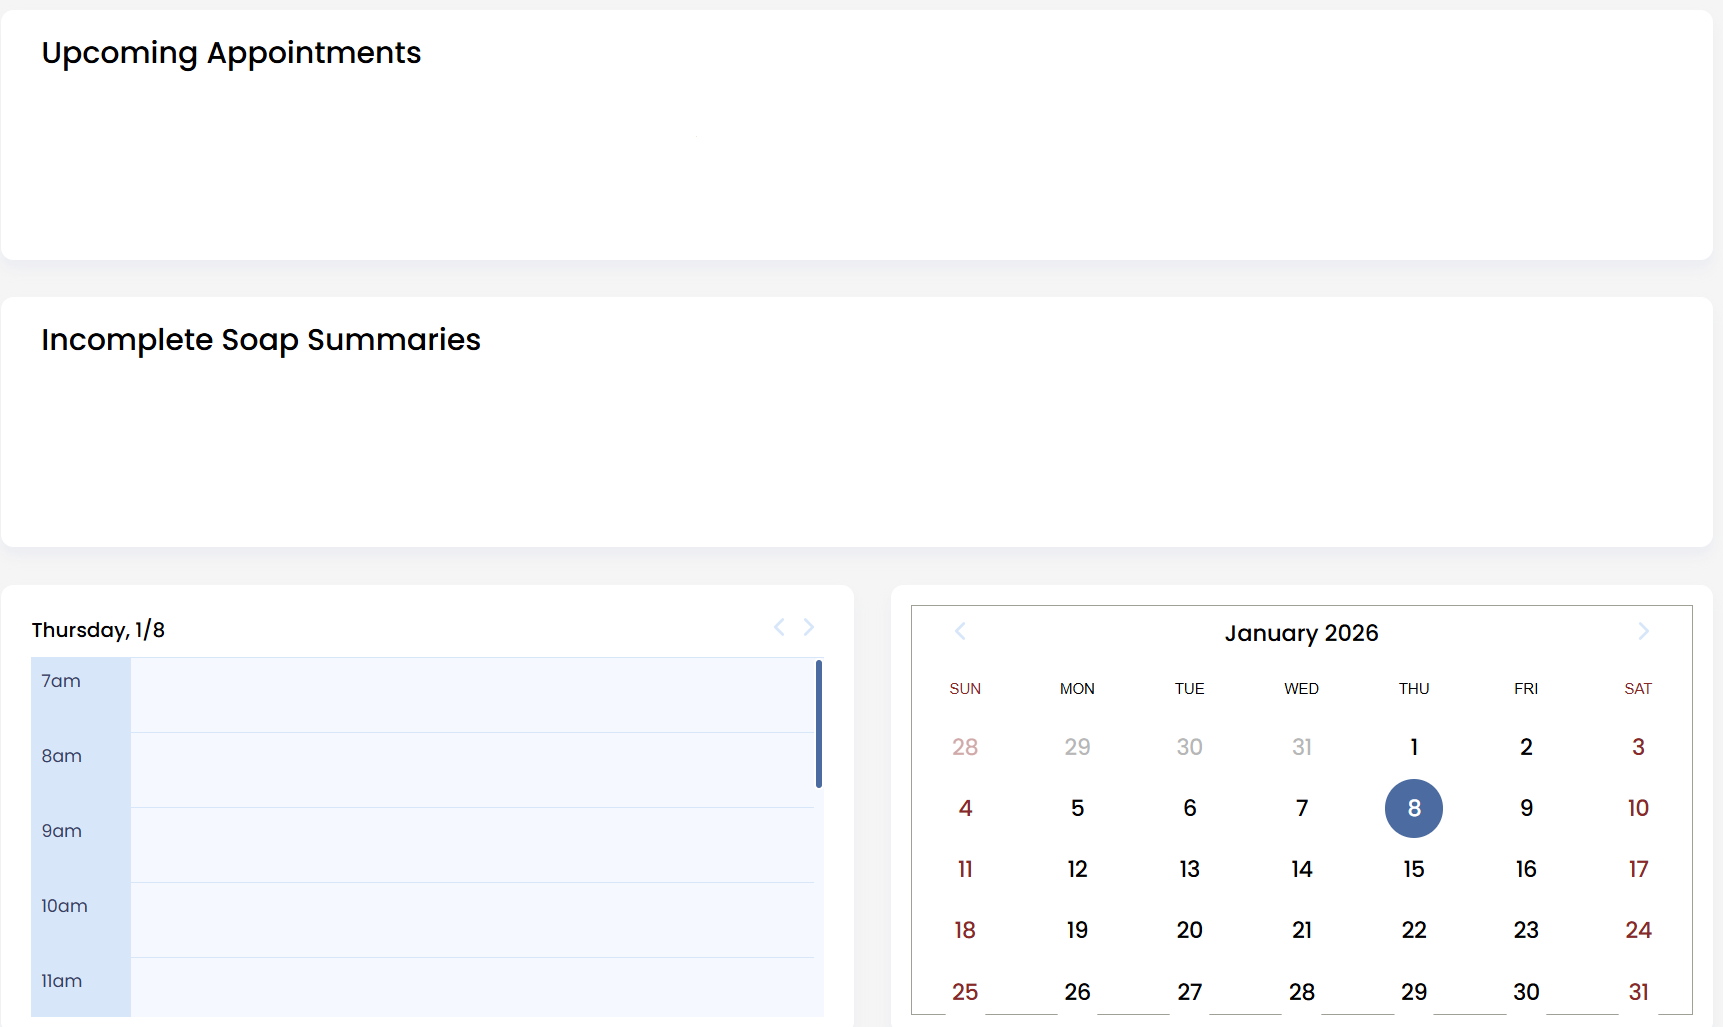
Task: Pick Saturday January 31 date
Action: coord(1638,991)
